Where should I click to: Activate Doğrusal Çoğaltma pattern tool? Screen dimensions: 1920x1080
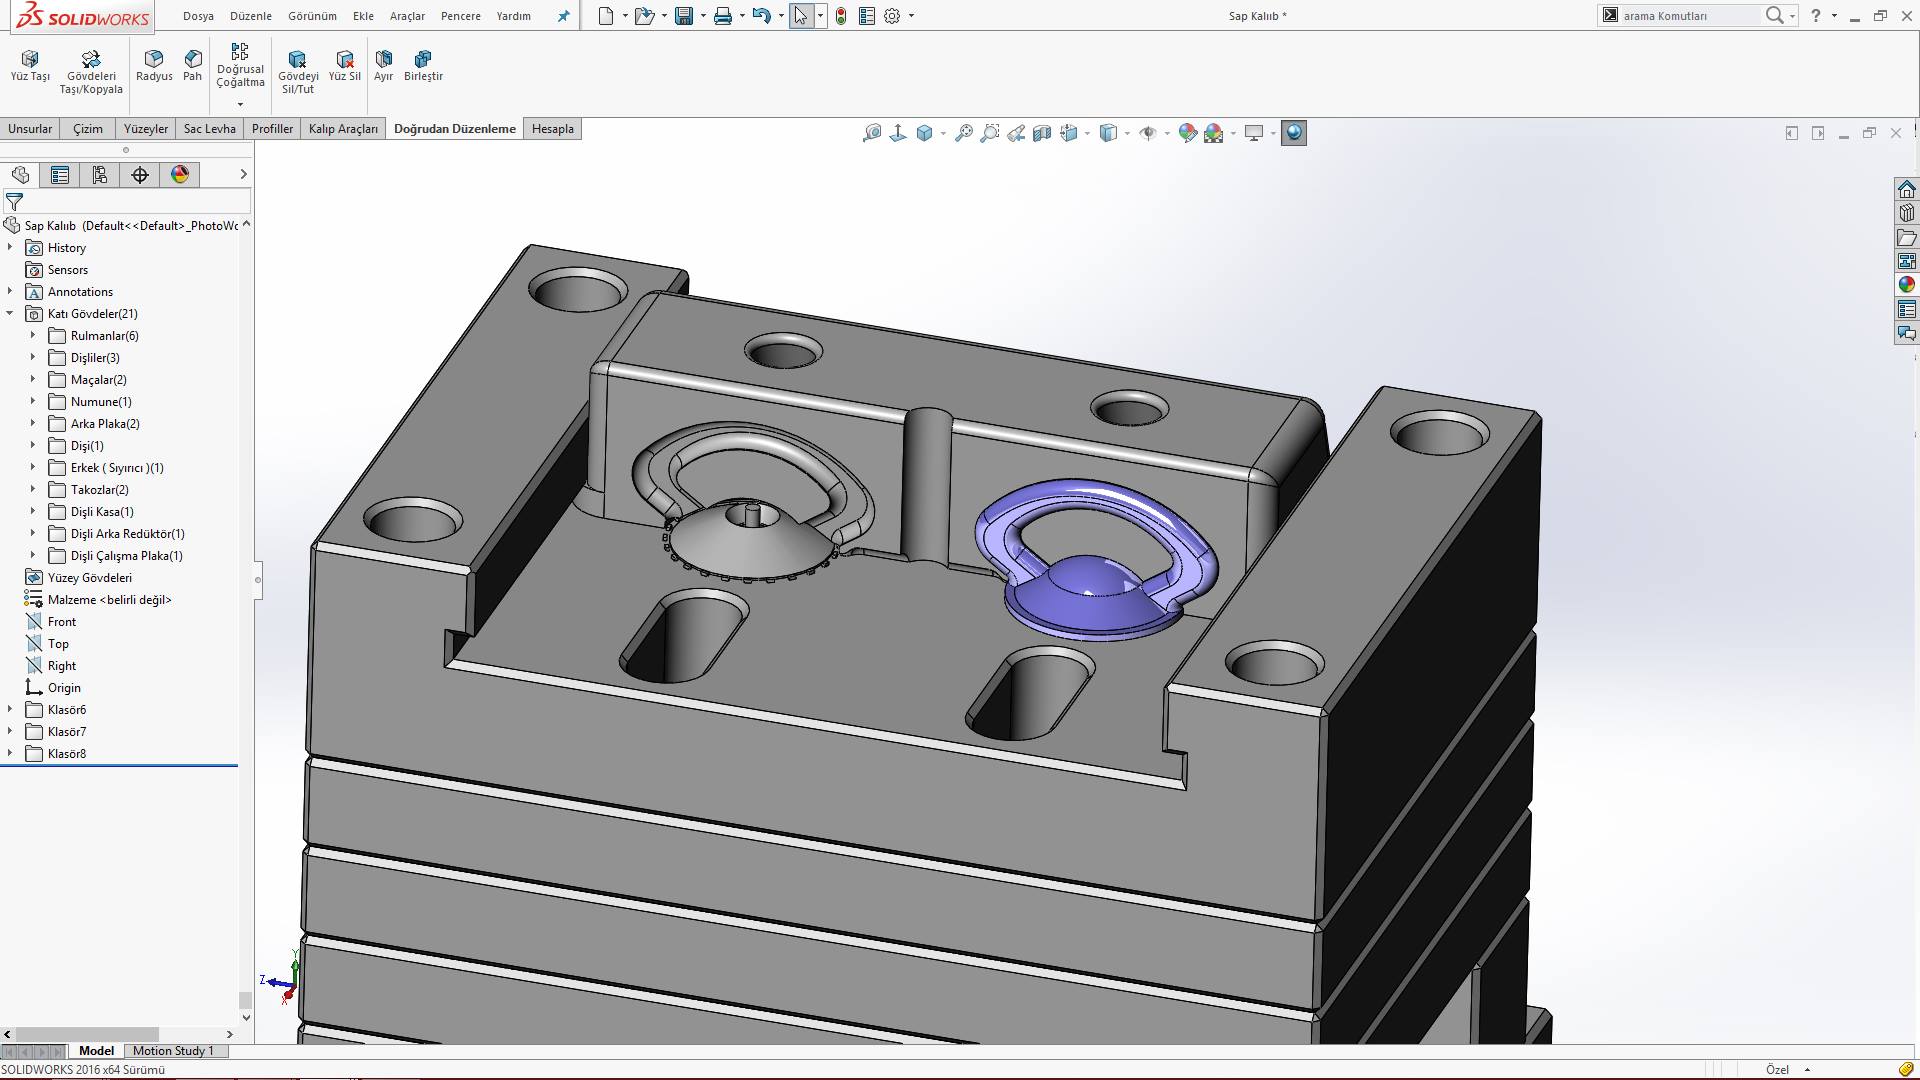click(240, 65)
